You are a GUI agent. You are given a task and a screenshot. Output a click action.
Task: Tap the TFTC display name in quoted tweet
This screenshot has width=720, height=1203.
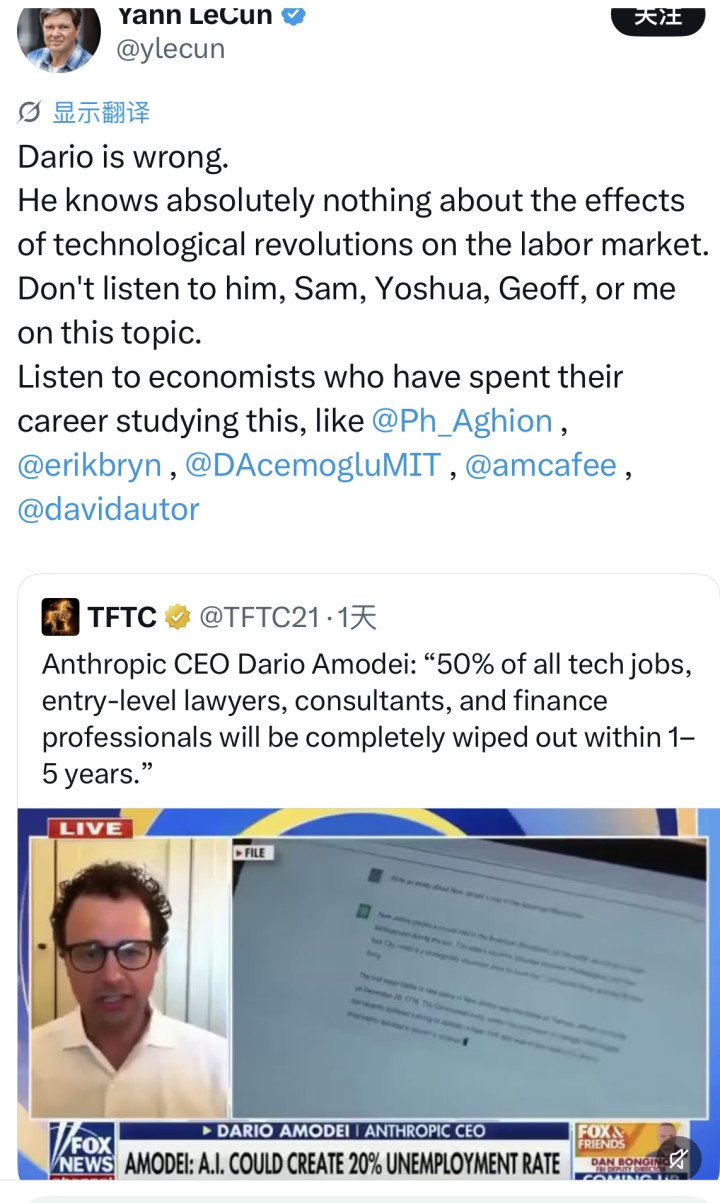point(122,617)
